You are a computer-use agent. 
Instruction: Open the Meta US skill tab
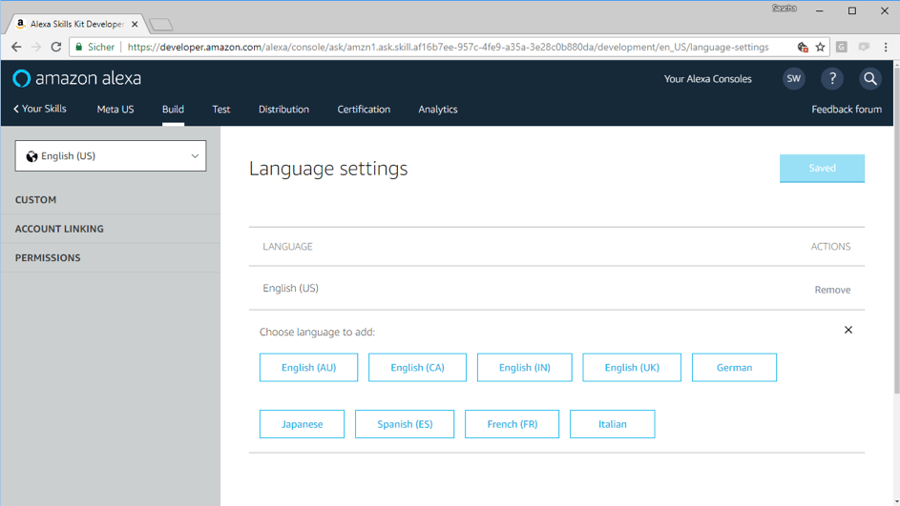[115, 109]
